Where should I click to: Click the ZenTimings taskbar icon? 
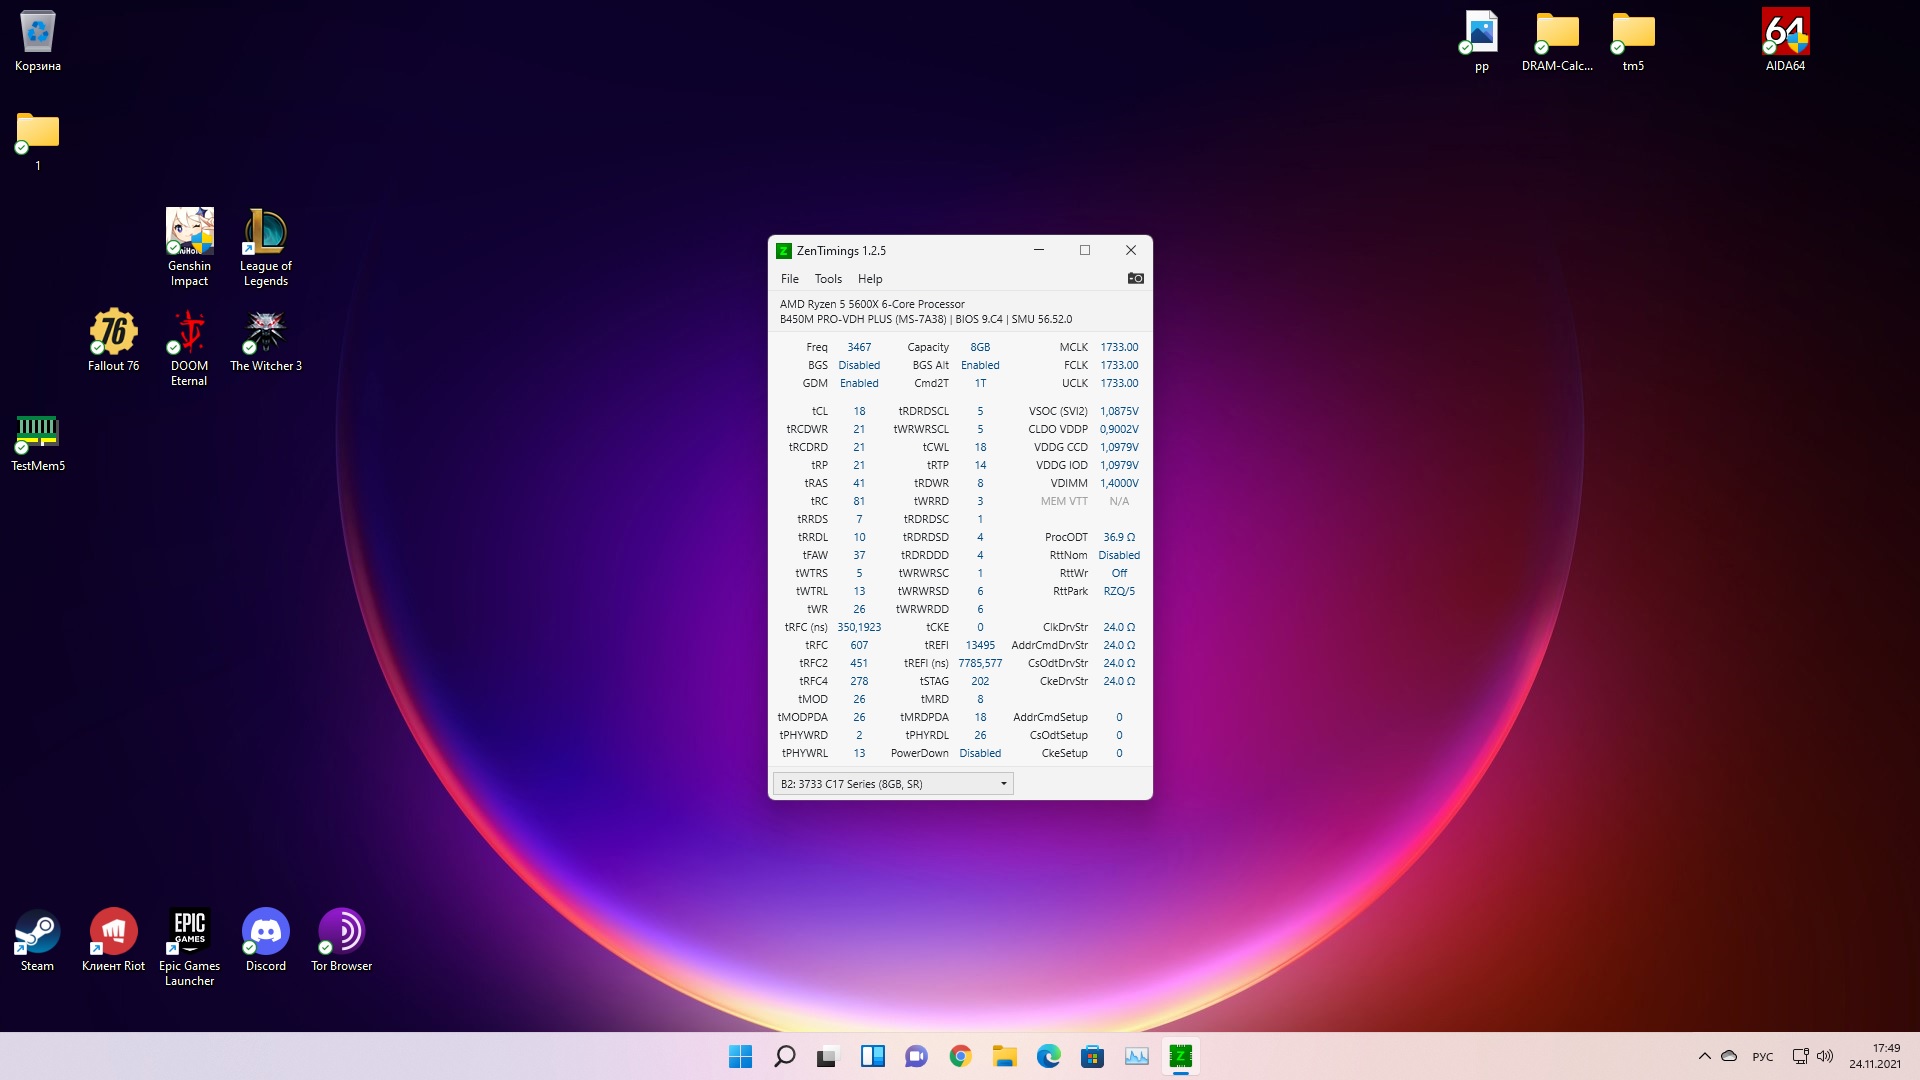click(x=1180, y=1056)
